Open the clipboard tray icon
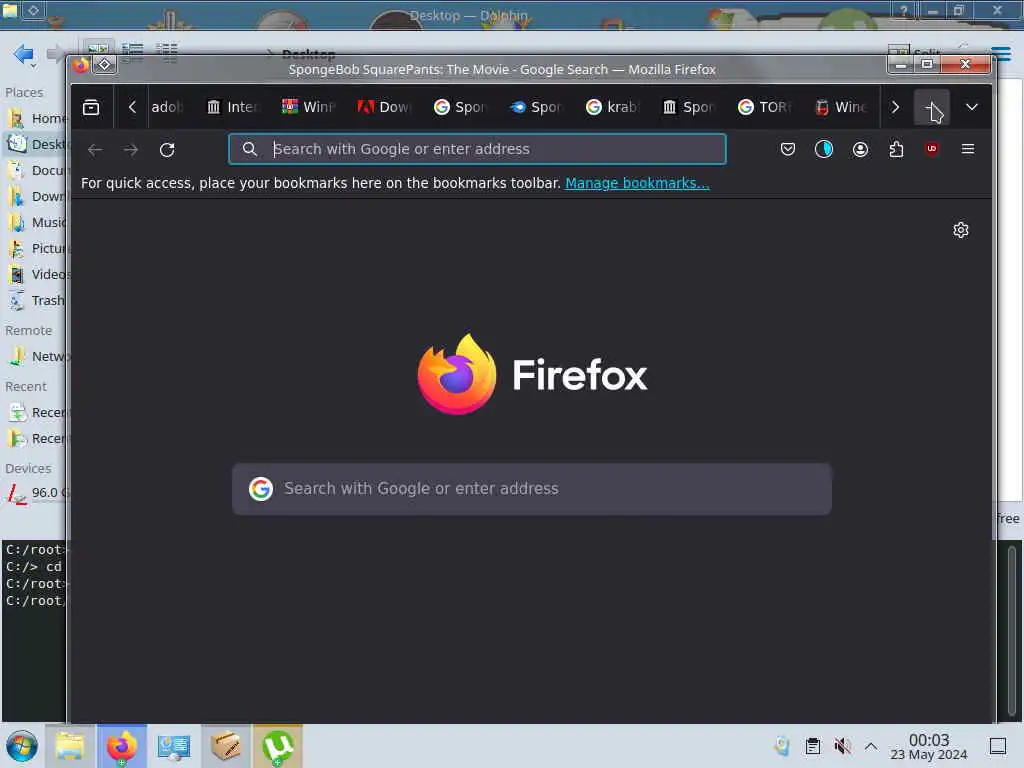Screen dimensions: 1024x768 pos(812,746)
